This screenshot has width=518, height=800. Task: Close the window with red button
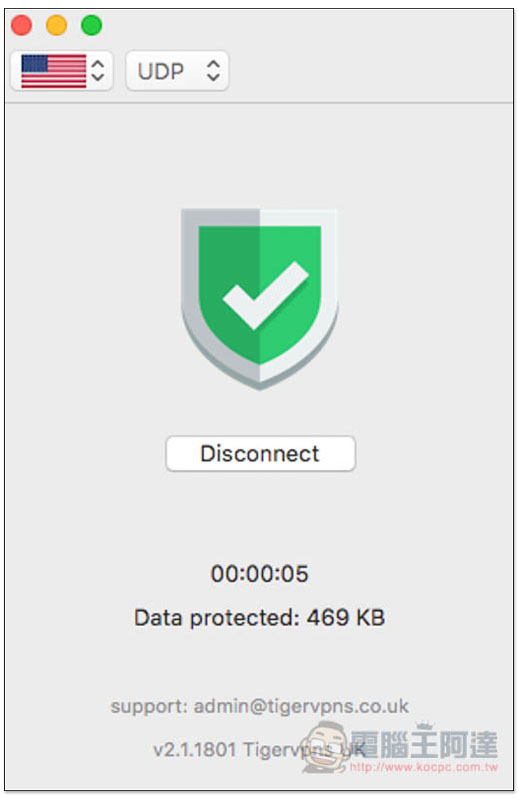[21, 25]
